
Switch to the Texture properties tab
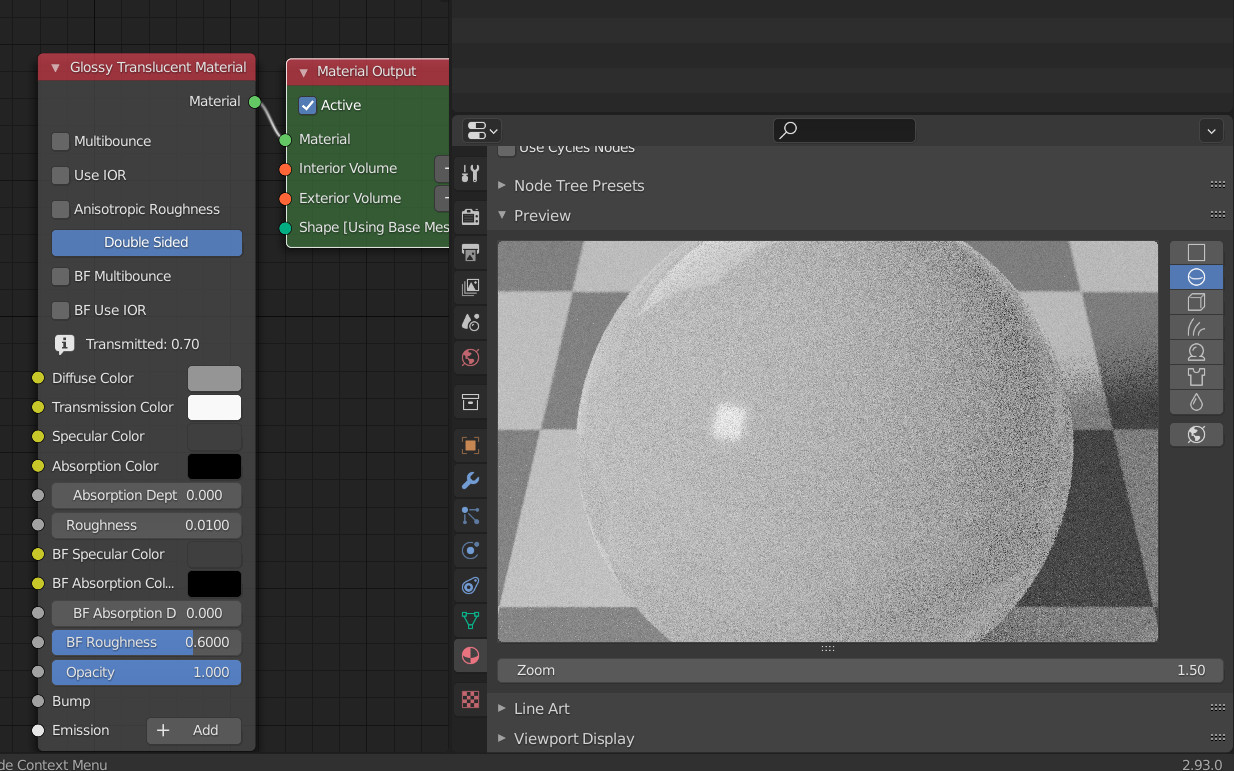470,700
